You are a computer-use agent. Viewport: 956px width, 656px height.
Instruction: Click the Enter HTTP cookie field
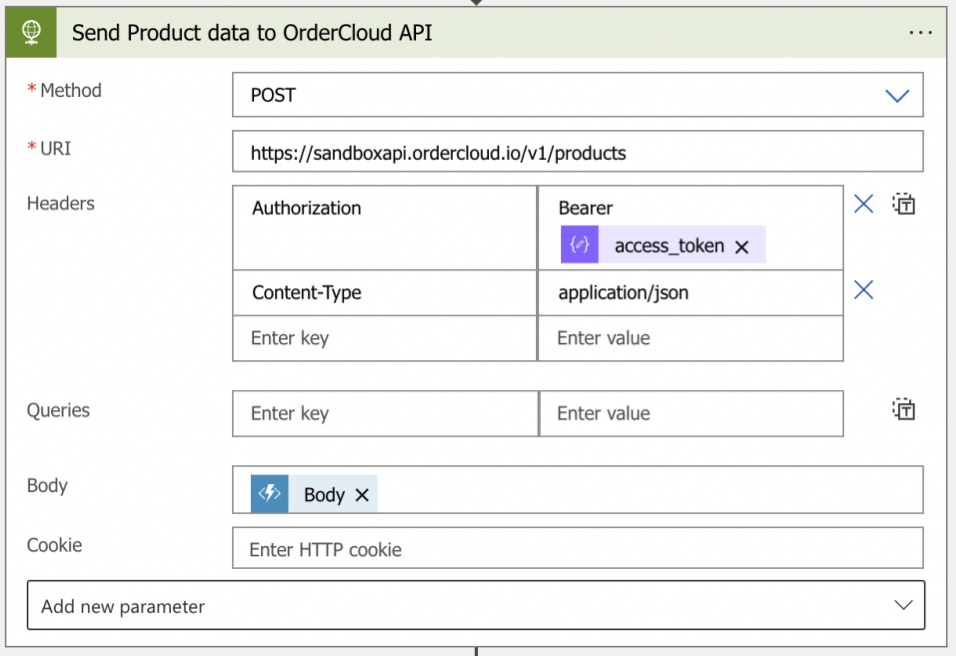point(577,548)
